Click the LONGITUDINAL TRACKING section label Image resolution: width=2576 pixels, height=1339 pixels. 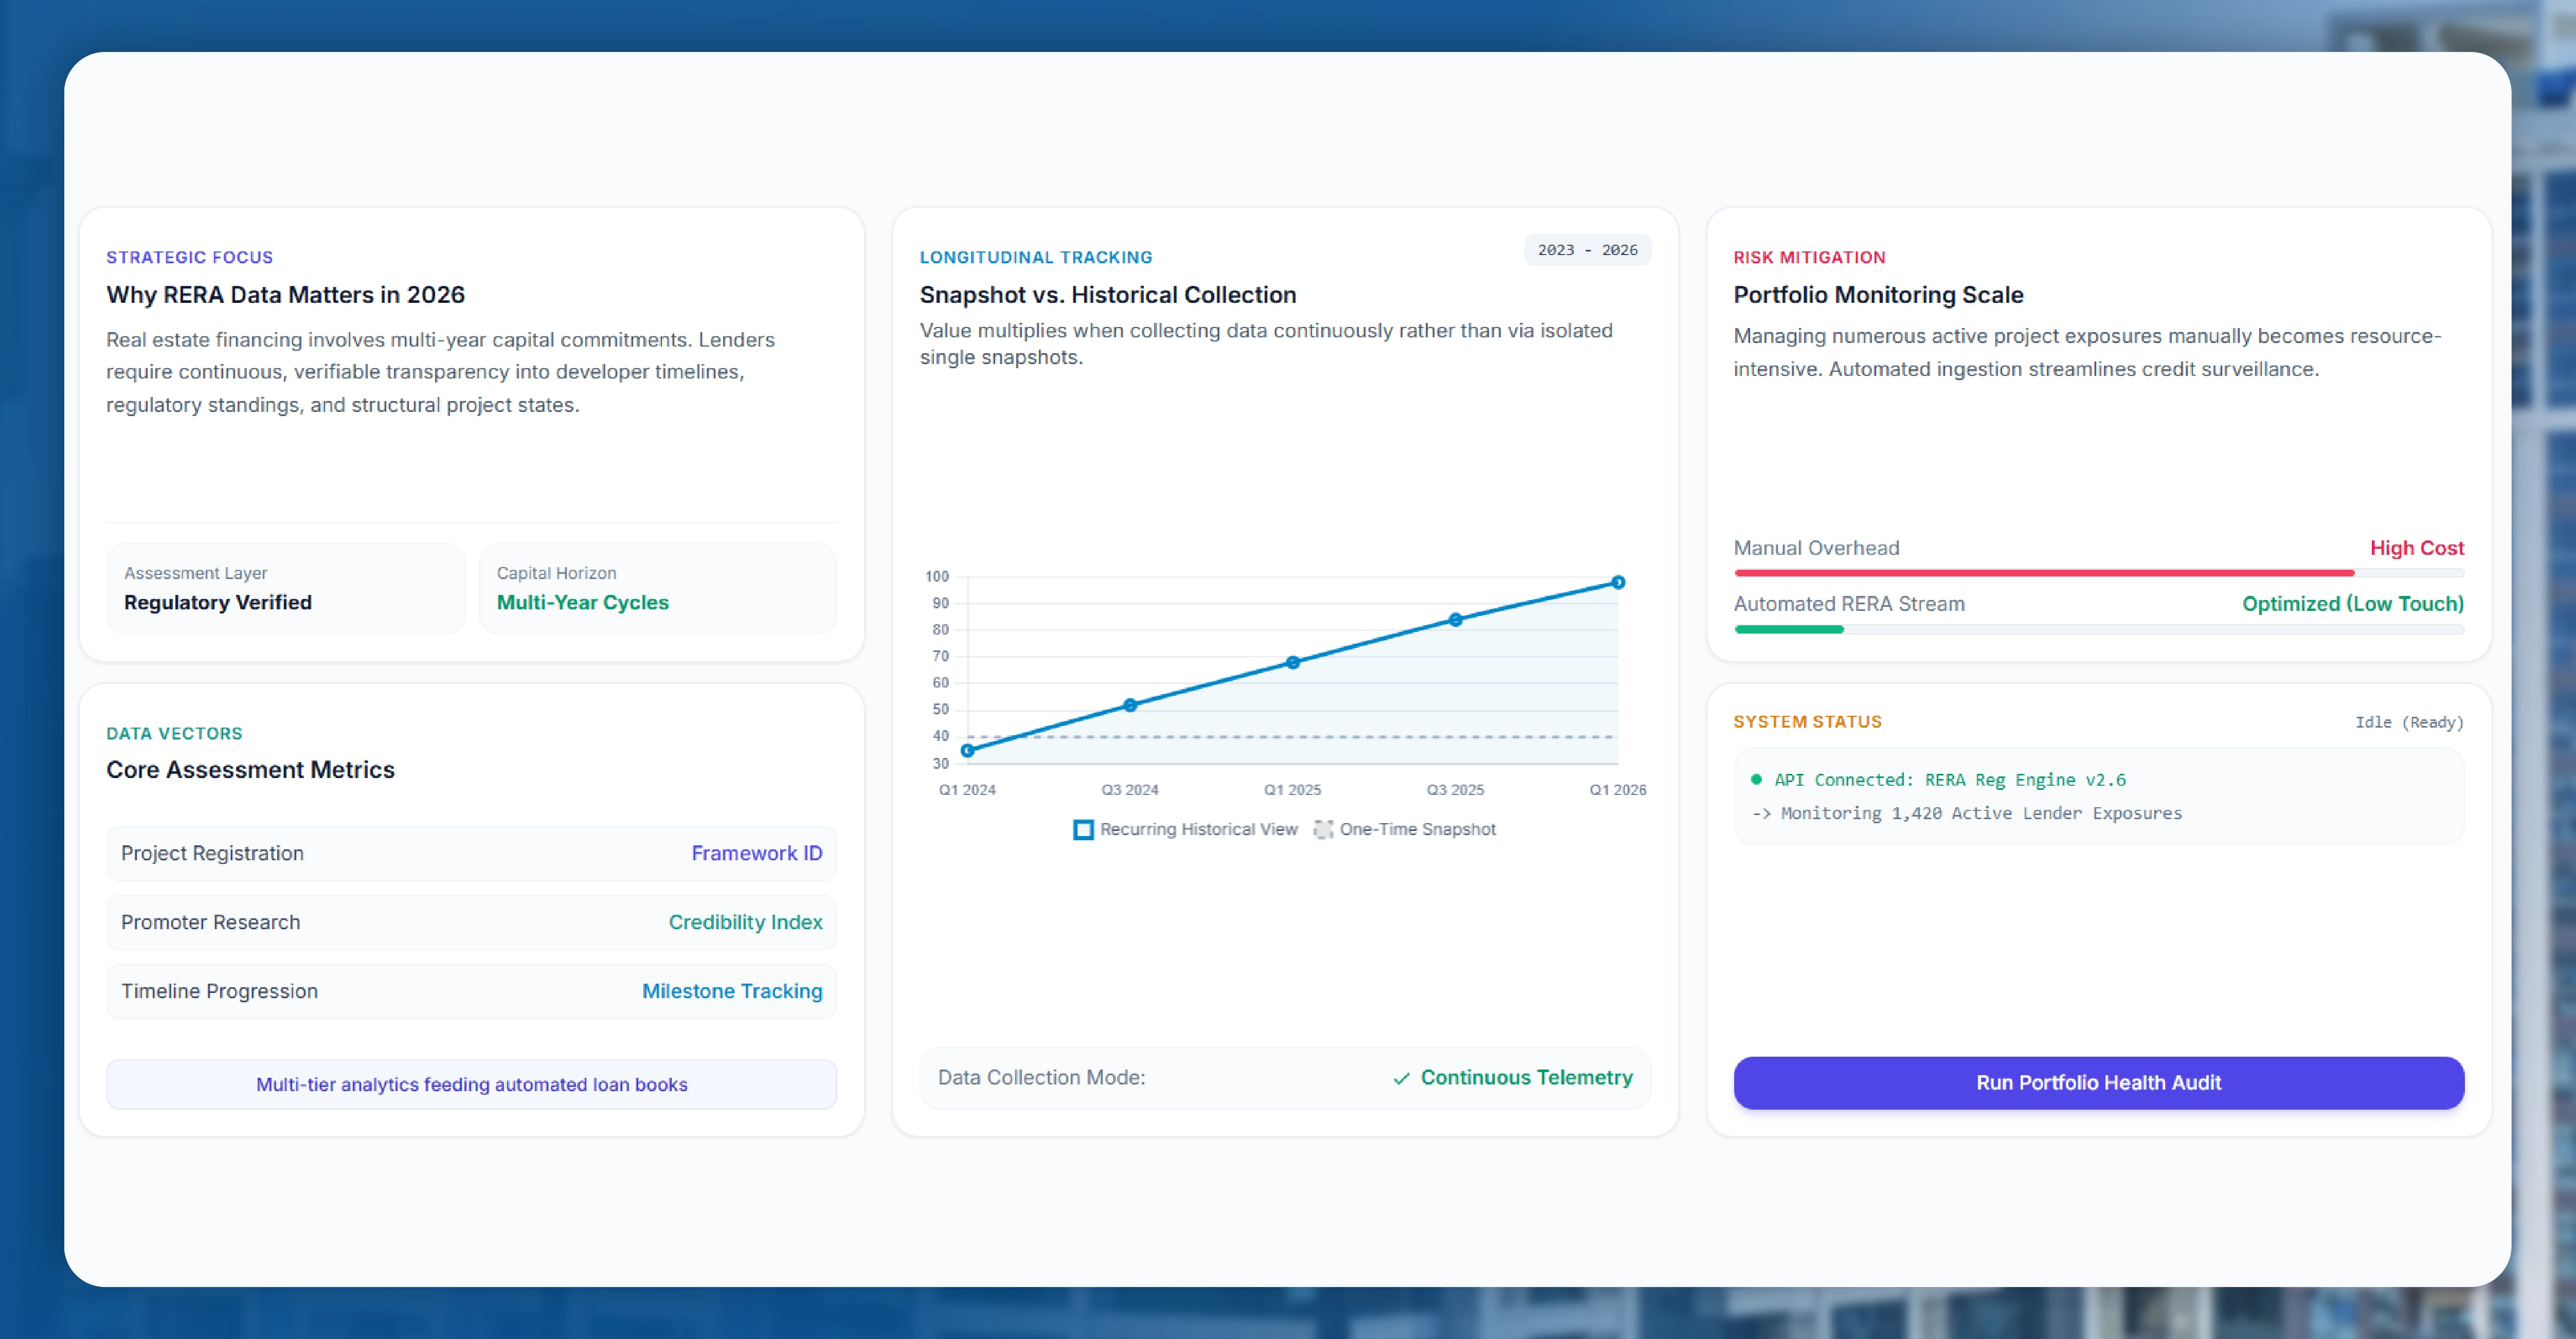point(1035,257)
